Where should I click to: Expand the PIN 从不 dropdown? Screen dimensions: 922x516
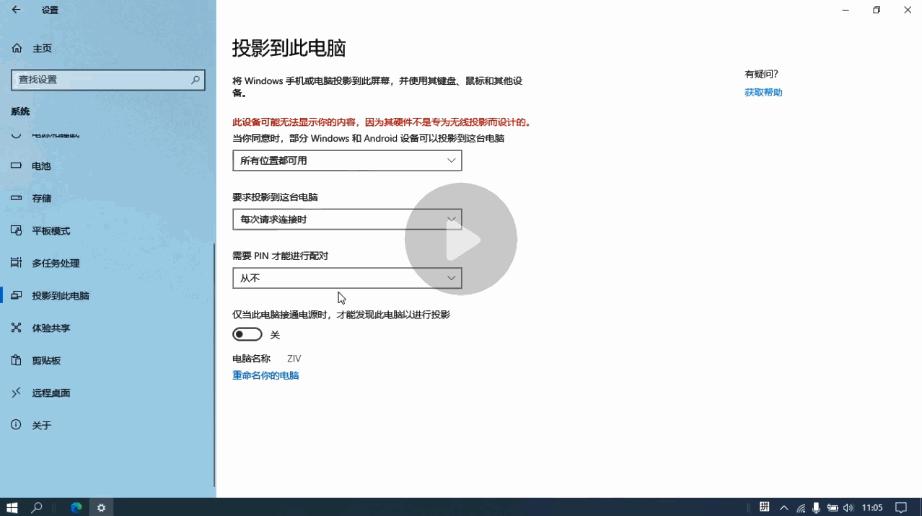coord(347,278)
